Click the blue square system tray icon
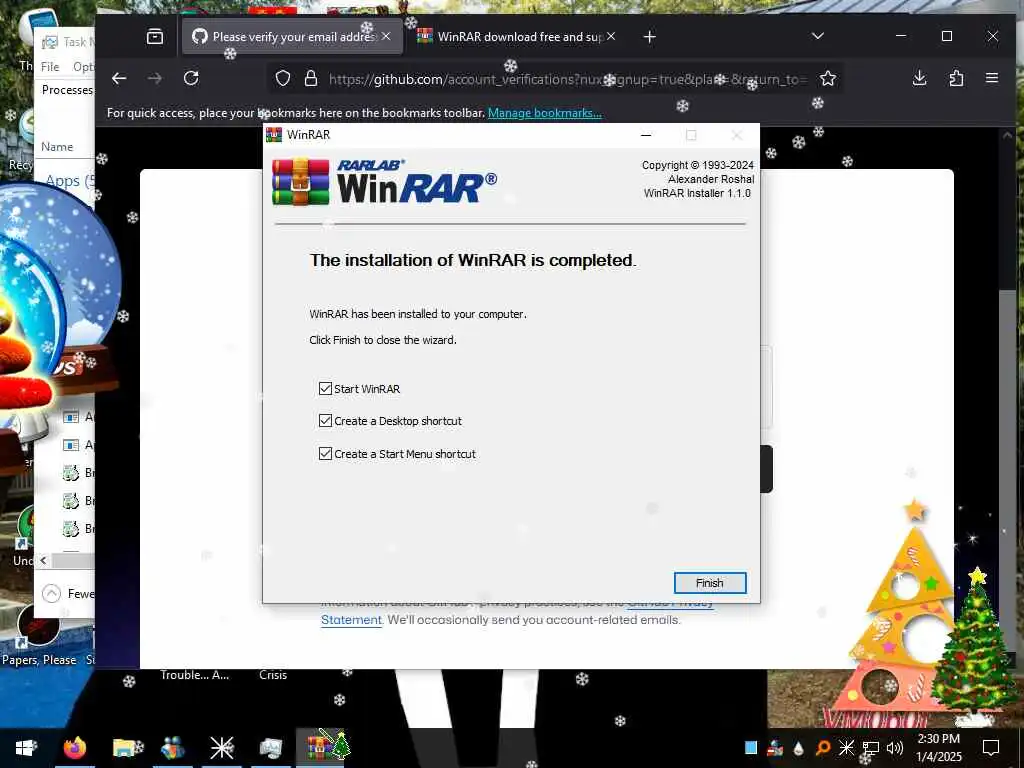 [751, 748]
